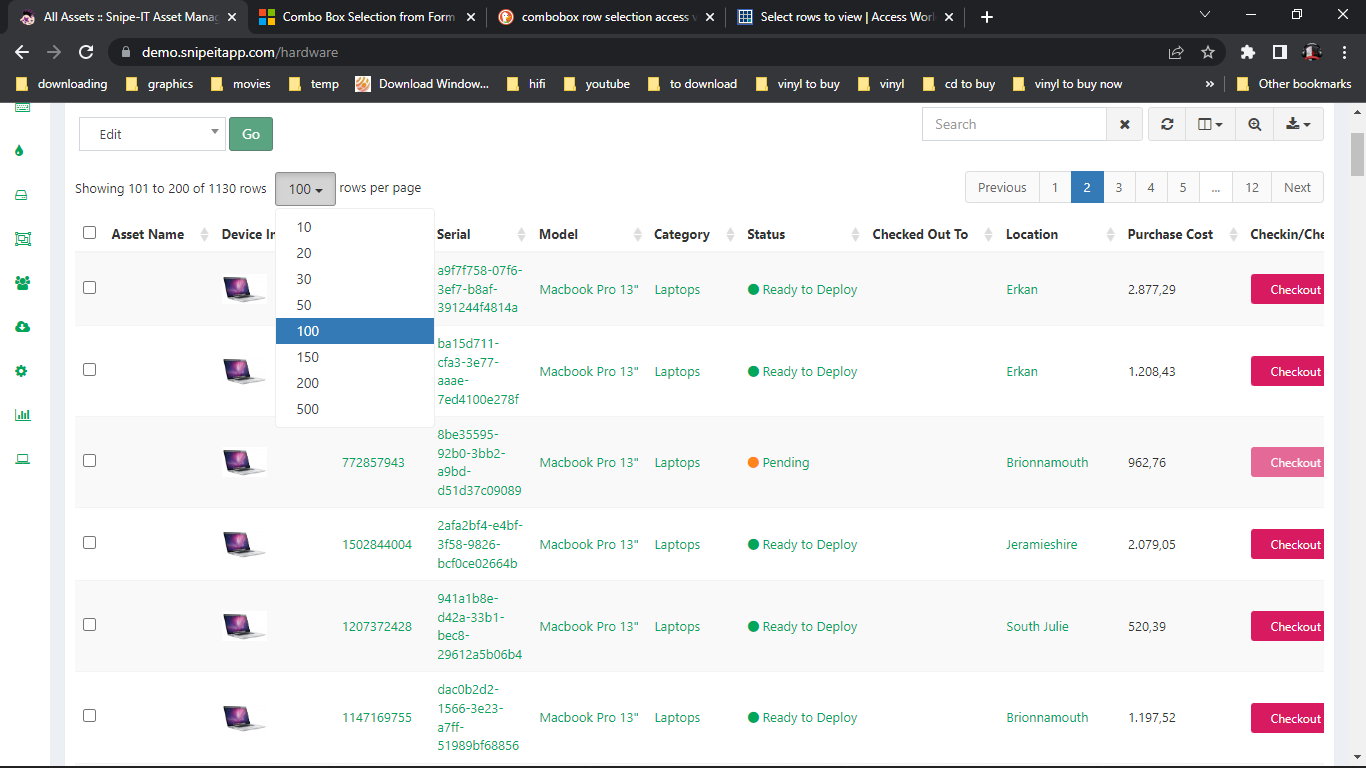Jump to page 12 of the asset list
Screen dimensions: 1366x768
[x=1251, y=187]
